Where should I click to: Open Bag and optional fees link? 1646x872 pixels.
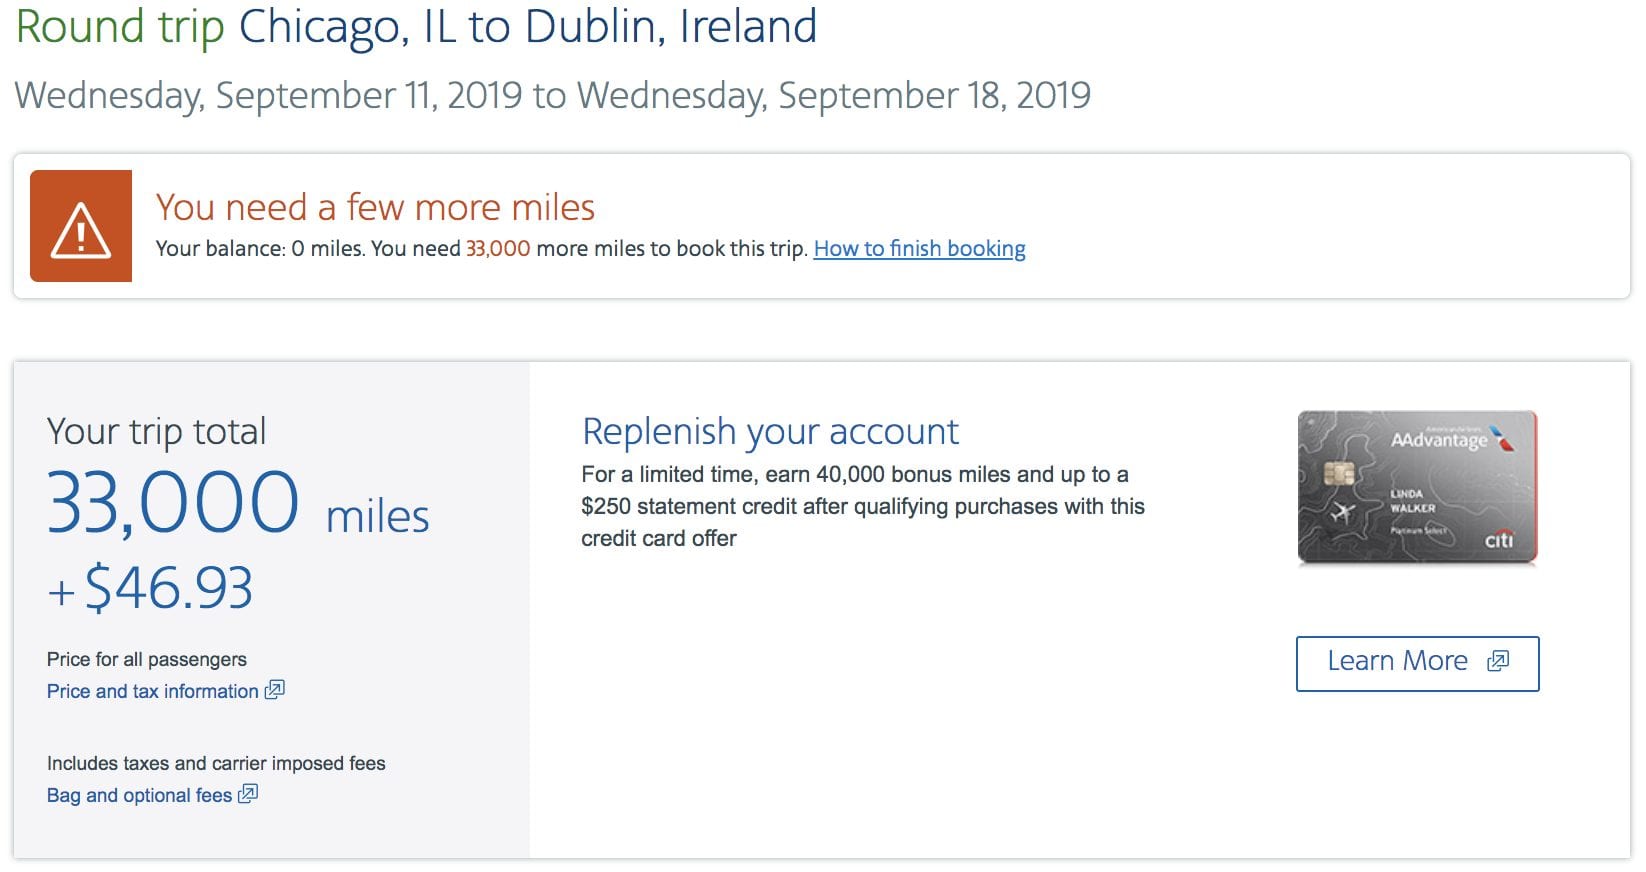click(139, 795)
